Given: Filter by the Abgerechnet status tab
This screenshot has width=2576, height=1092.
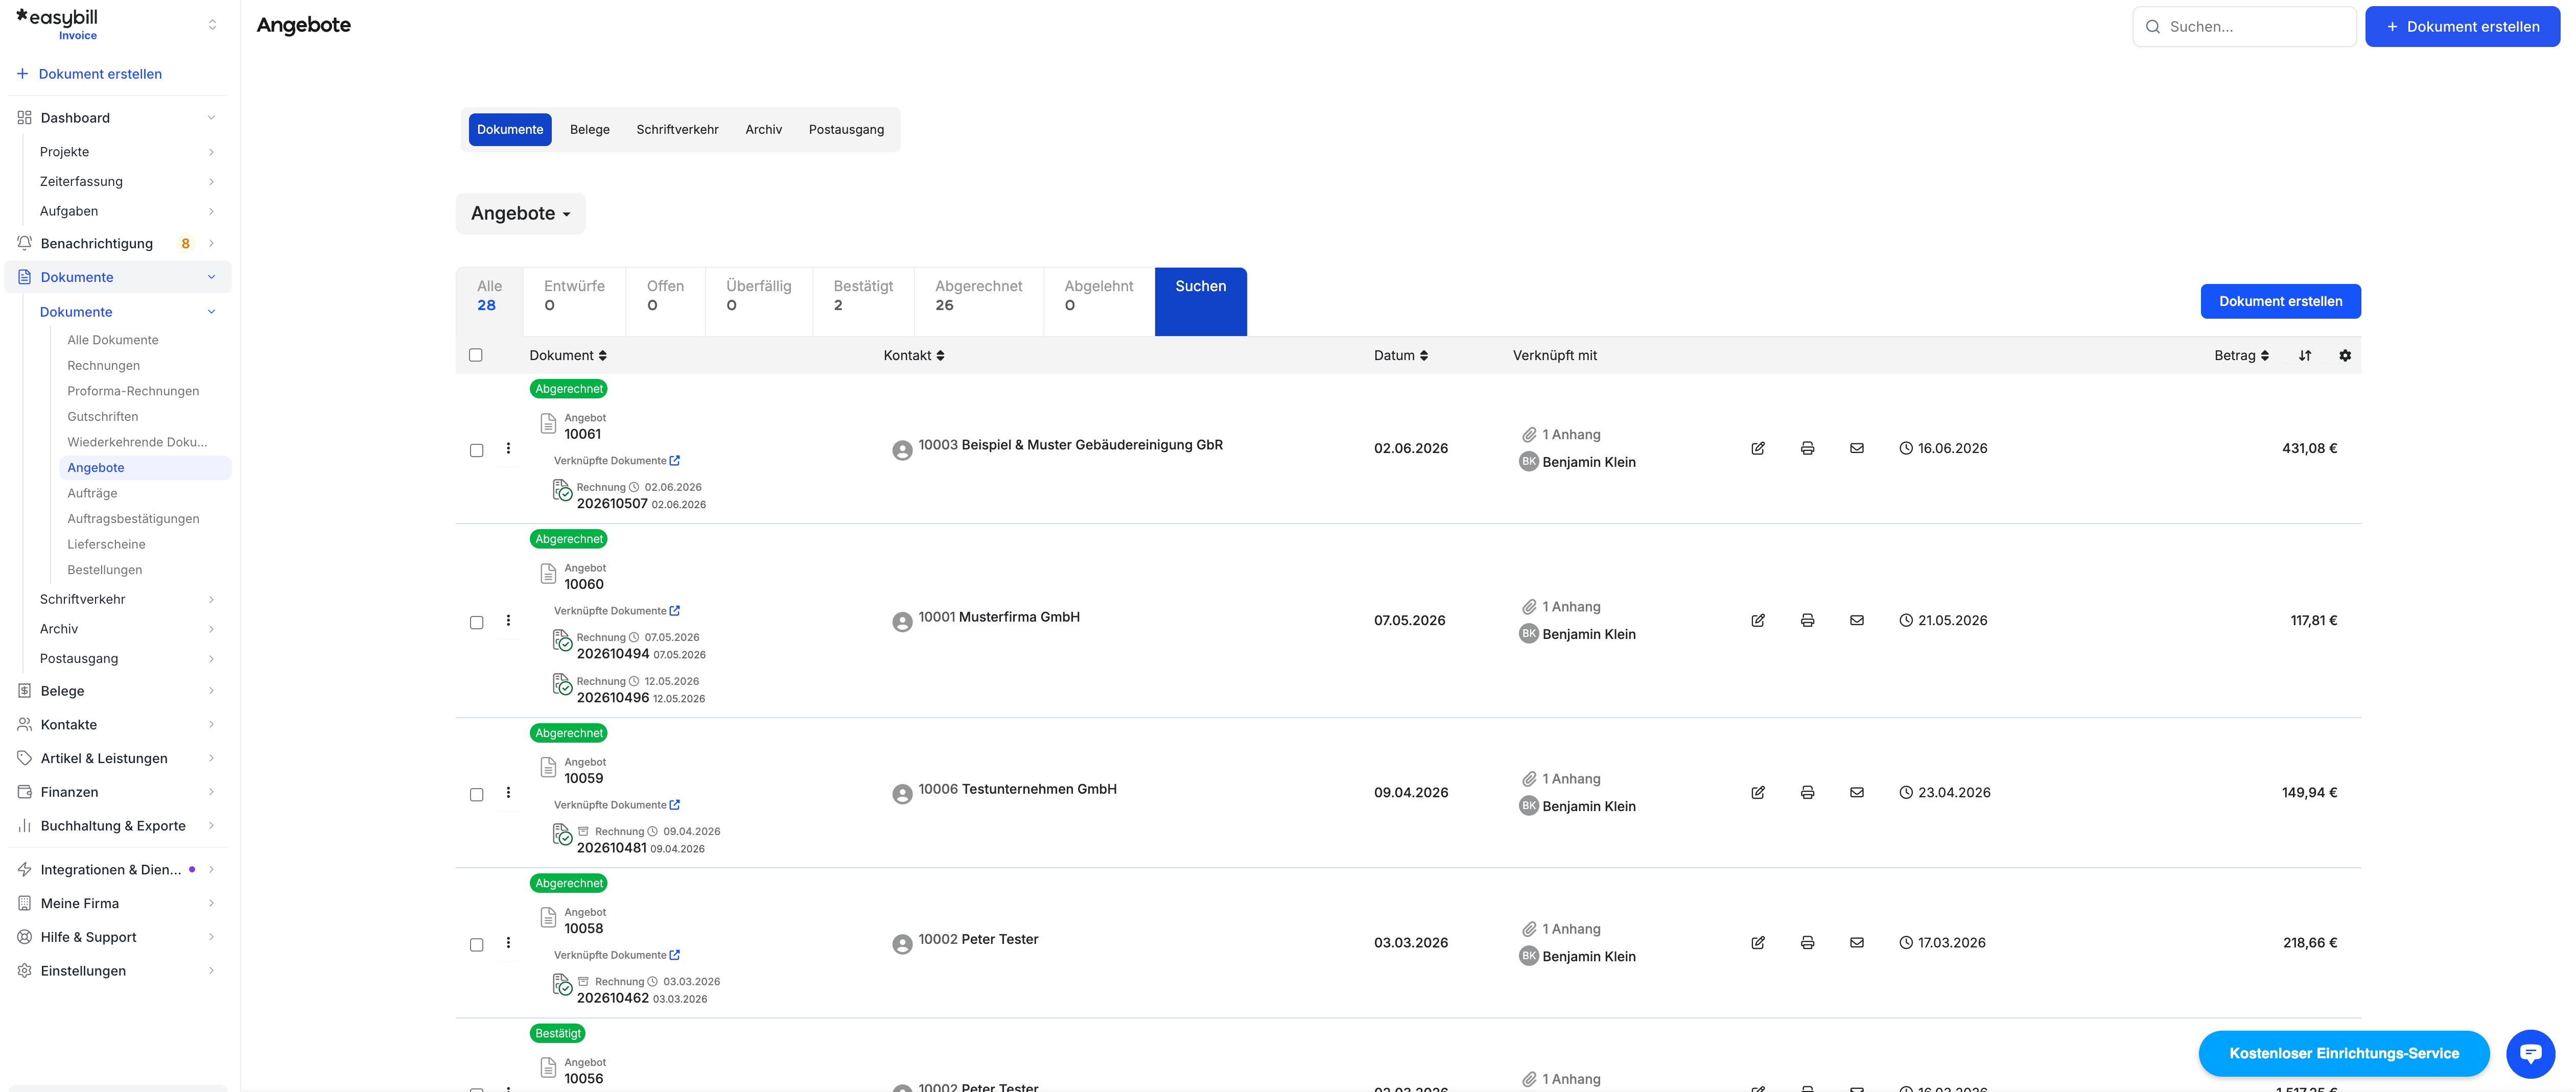Looking at the screenshot, I should coord(978,296).
